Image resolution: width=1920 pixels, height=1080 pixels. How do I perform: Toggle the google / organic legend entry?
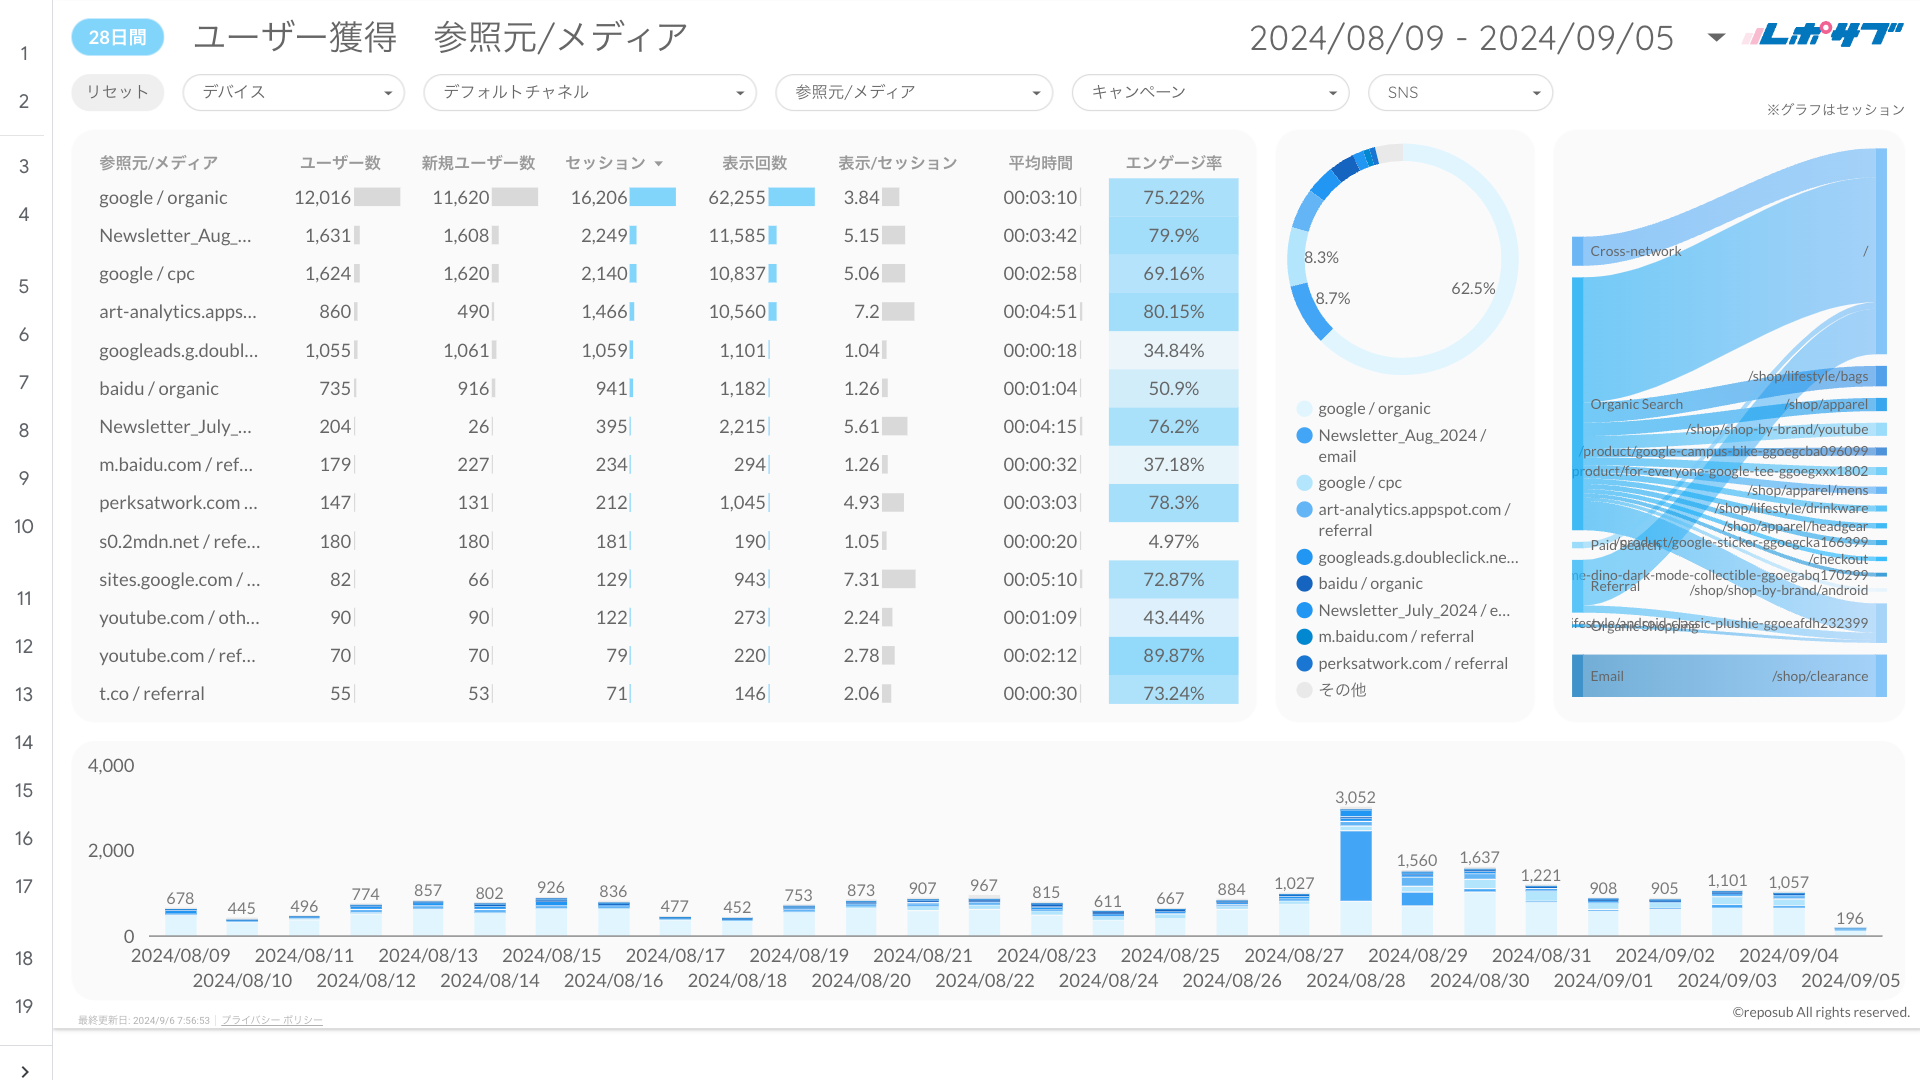pyautogui.click(x=1374, y=408)
